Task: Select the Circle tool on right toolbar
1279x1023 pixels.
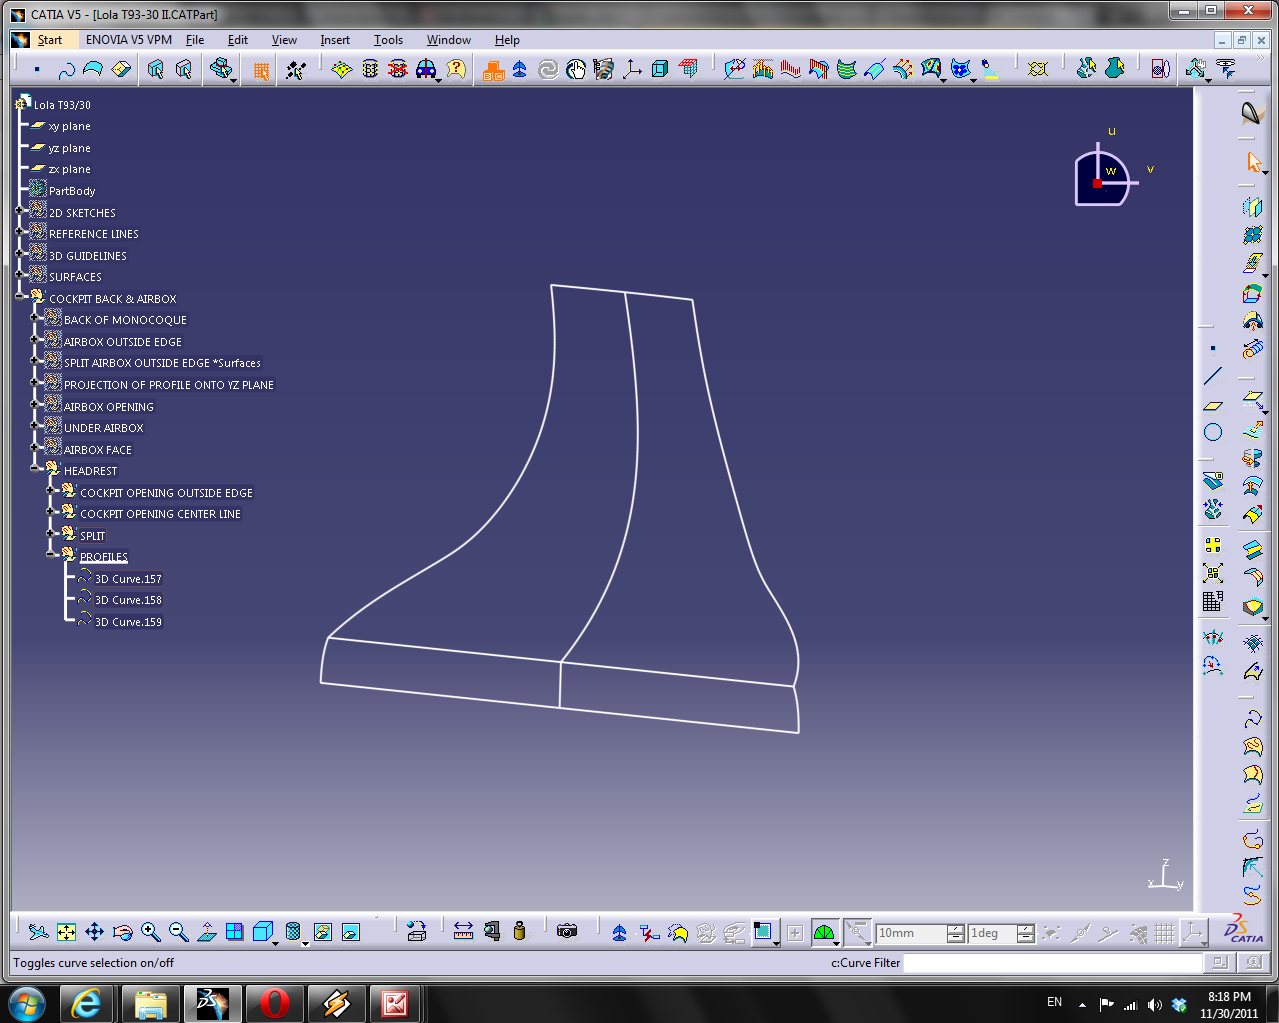Action: point(1213,432)
